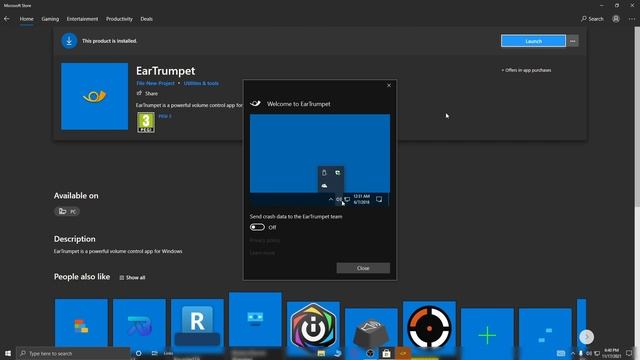This screenshot has width=640, height=360.
Task: Show next apps with carousel arrow
Action: pos(587,337)
